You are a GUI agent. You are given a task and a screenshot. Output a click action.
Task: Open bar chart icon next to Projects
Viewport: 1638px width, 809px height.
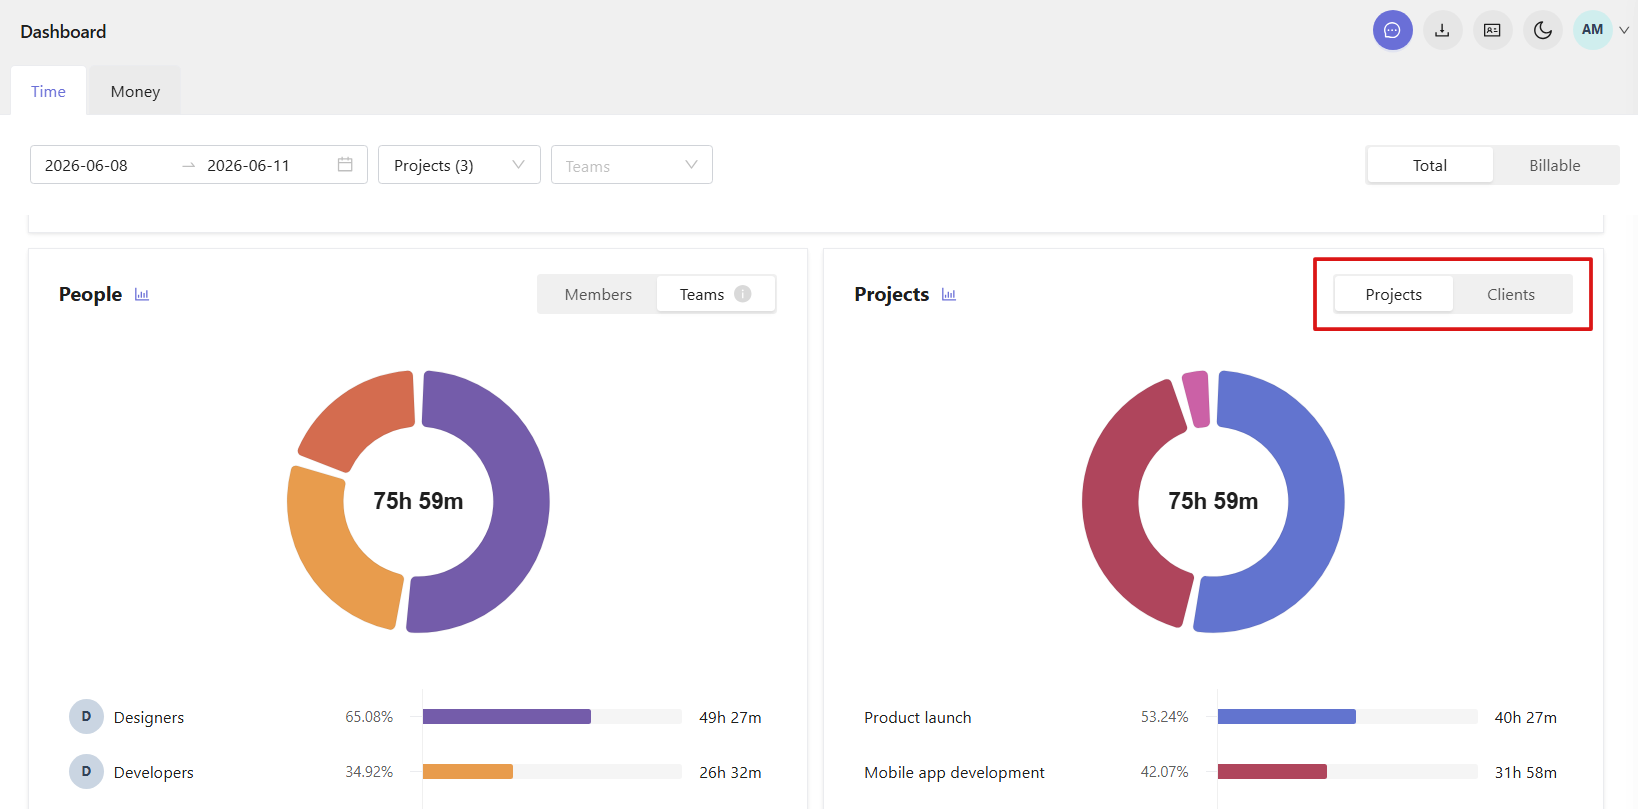[x=949, y=295]
